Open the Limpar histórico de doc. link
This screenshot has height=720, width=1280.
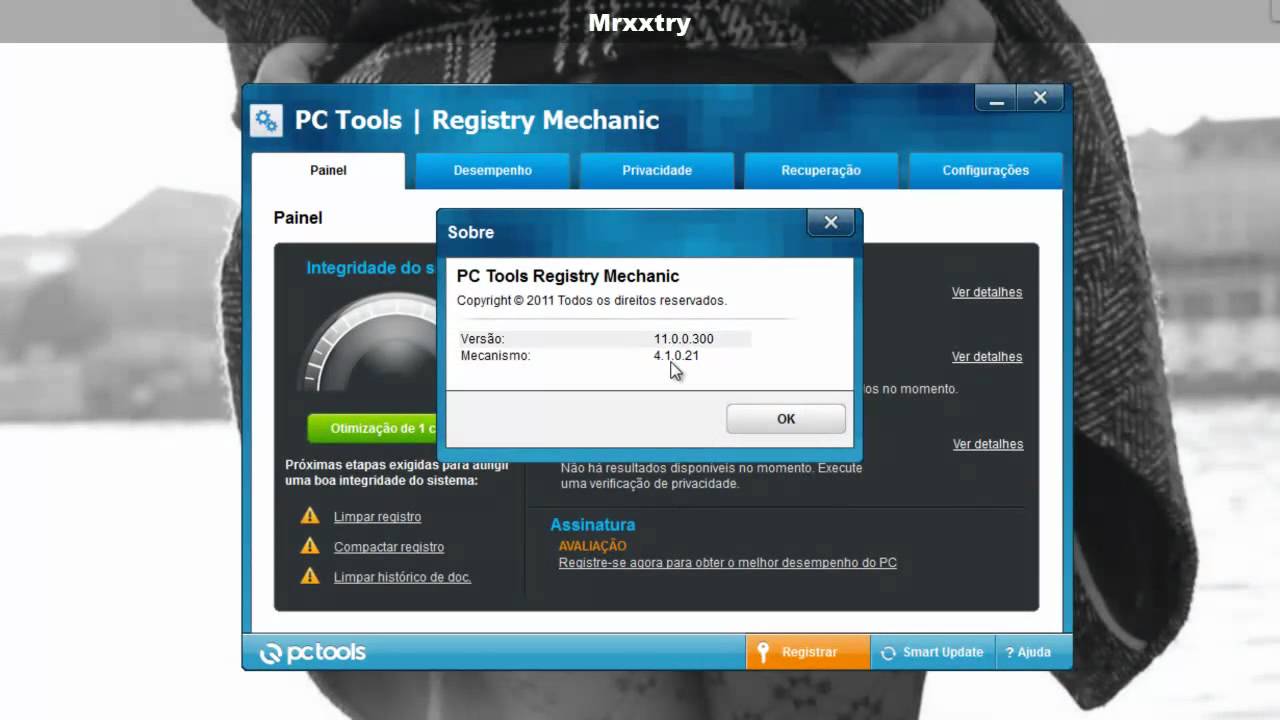(402, 577)
